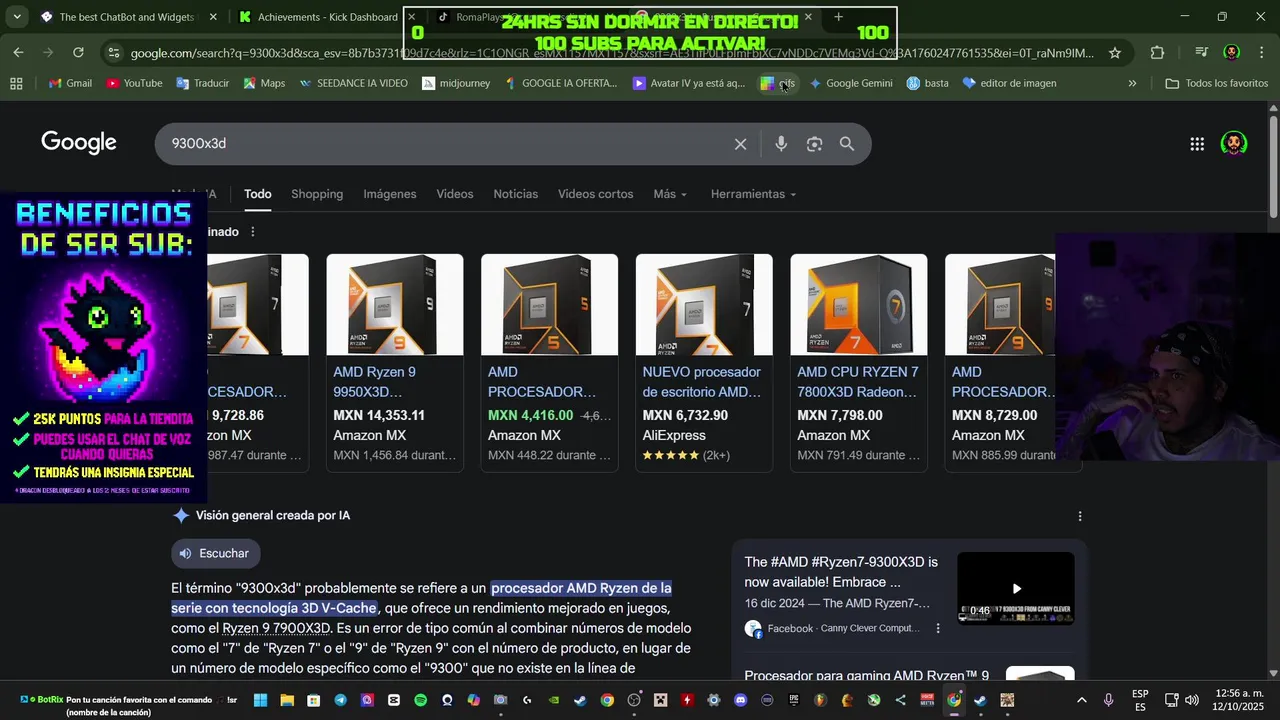Switch to the Videos cortos tab
Screen dimensions: 1280x720
pyautogui.click(x=596, y=194)
